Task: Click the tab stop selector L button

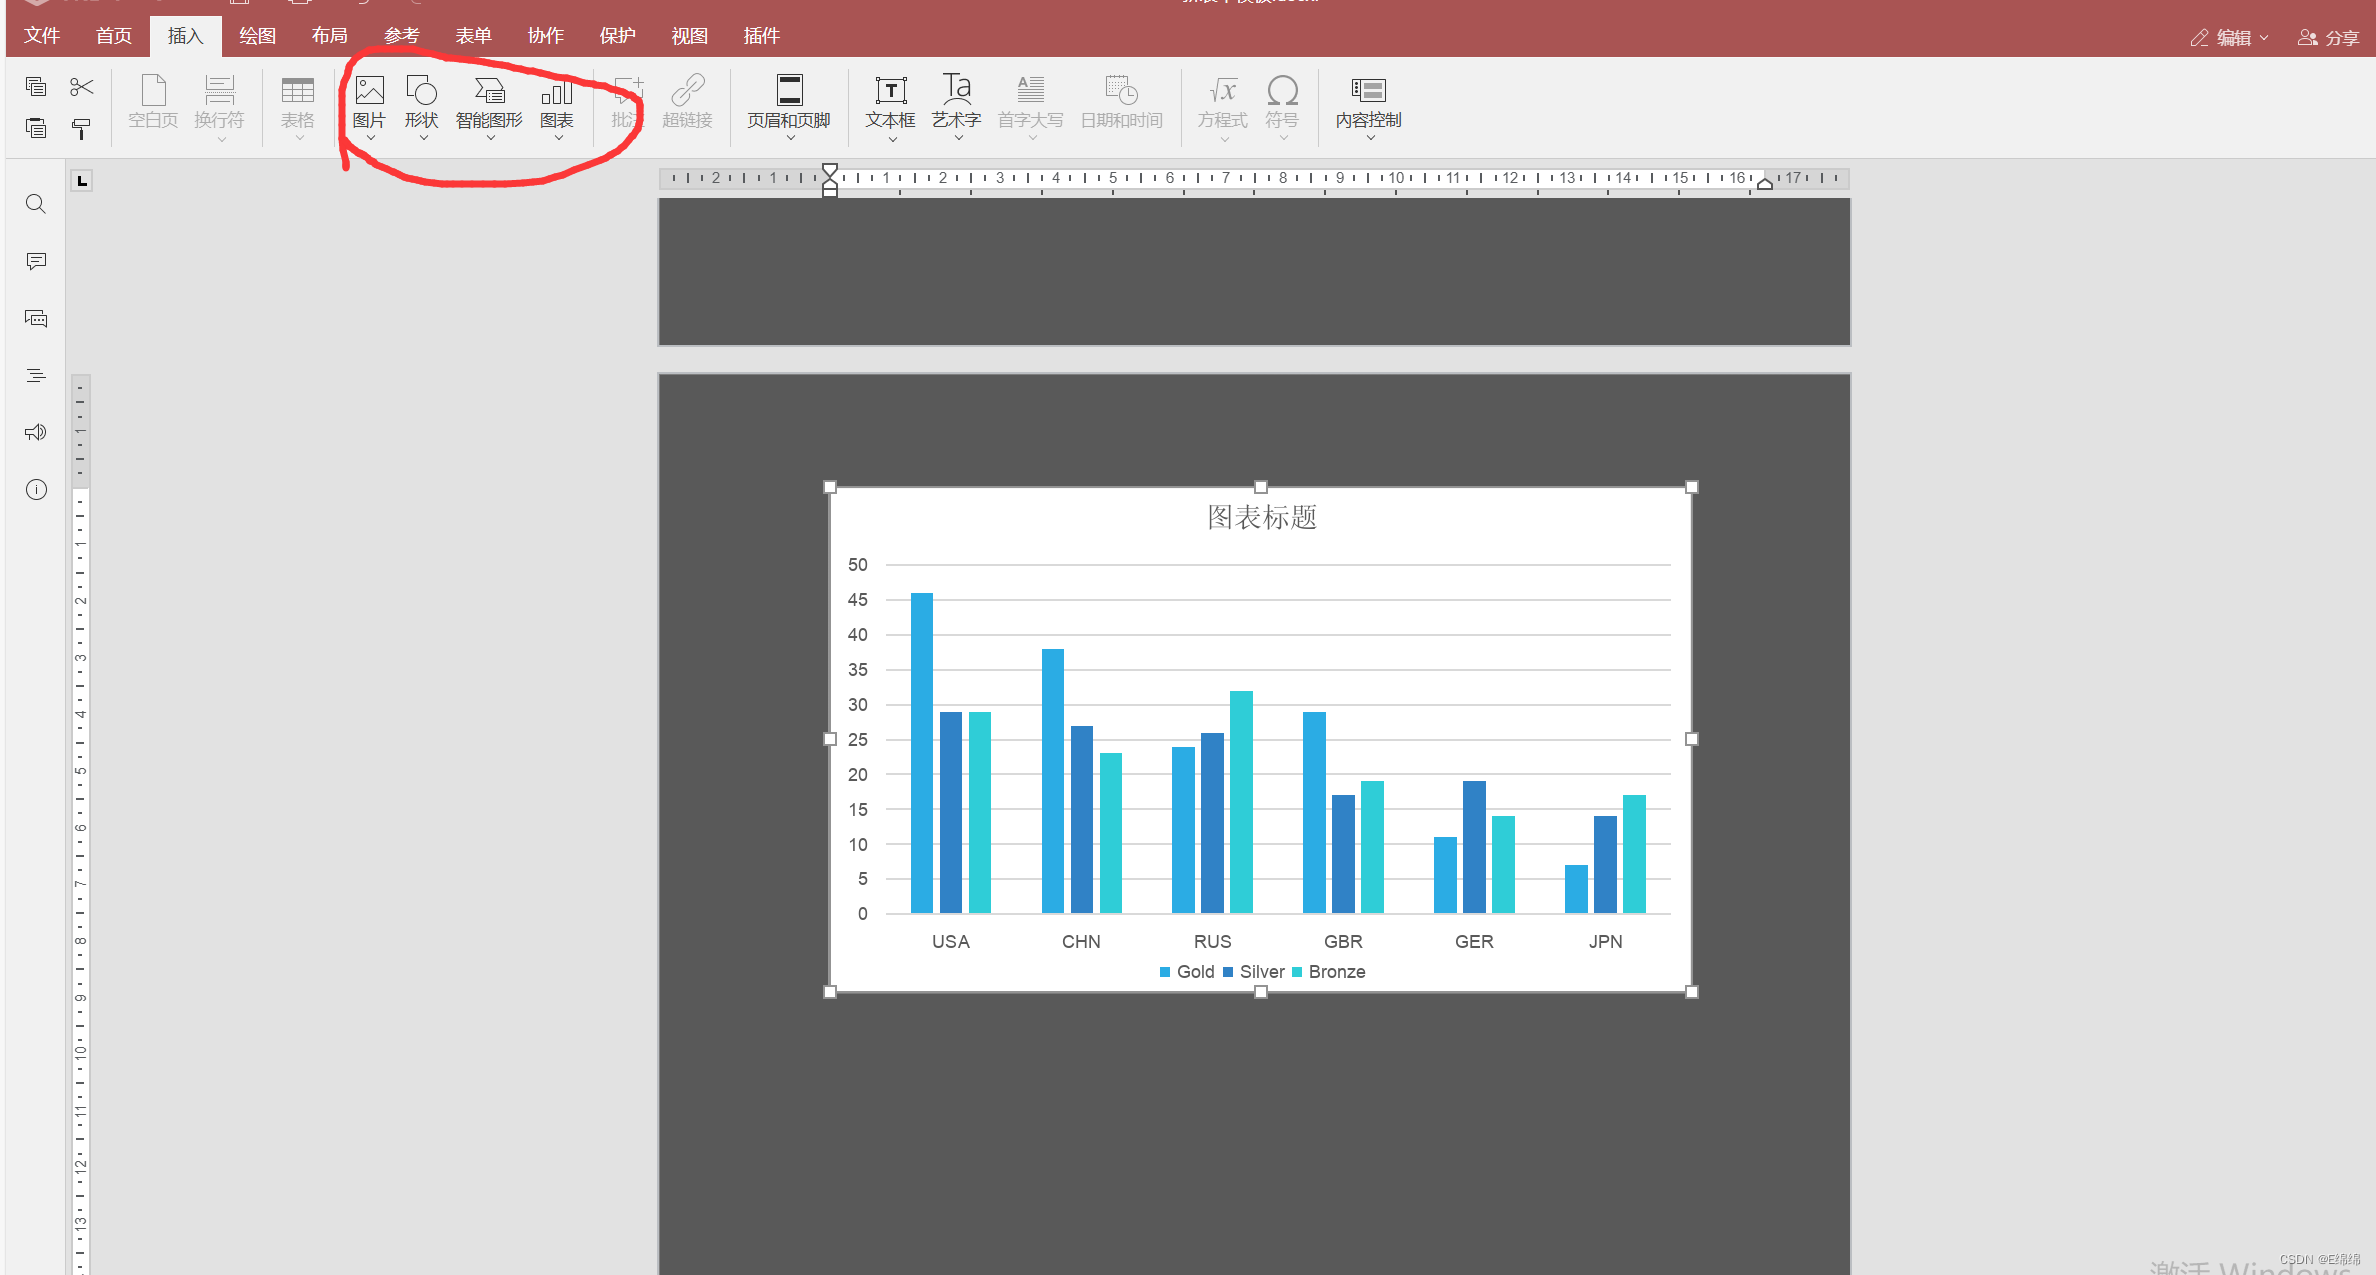Action: 82,181
